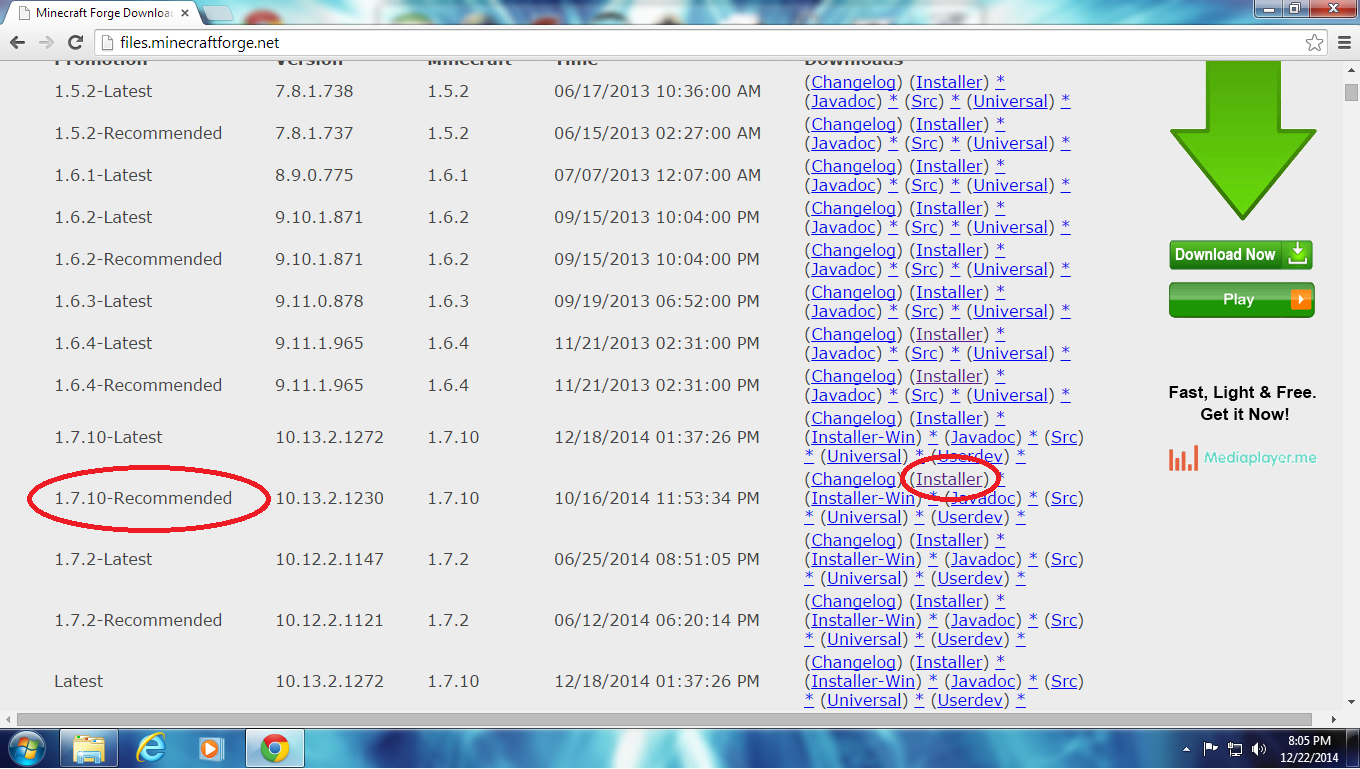
Task: Click the 1.6.3-Latest promotion text
Action: [103, 301]
